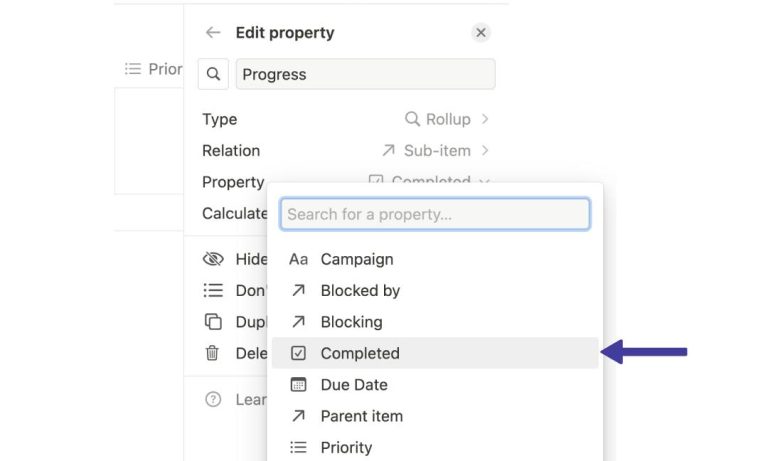
Task: Click the trash icon to delete property
Action: click(212, 353)
